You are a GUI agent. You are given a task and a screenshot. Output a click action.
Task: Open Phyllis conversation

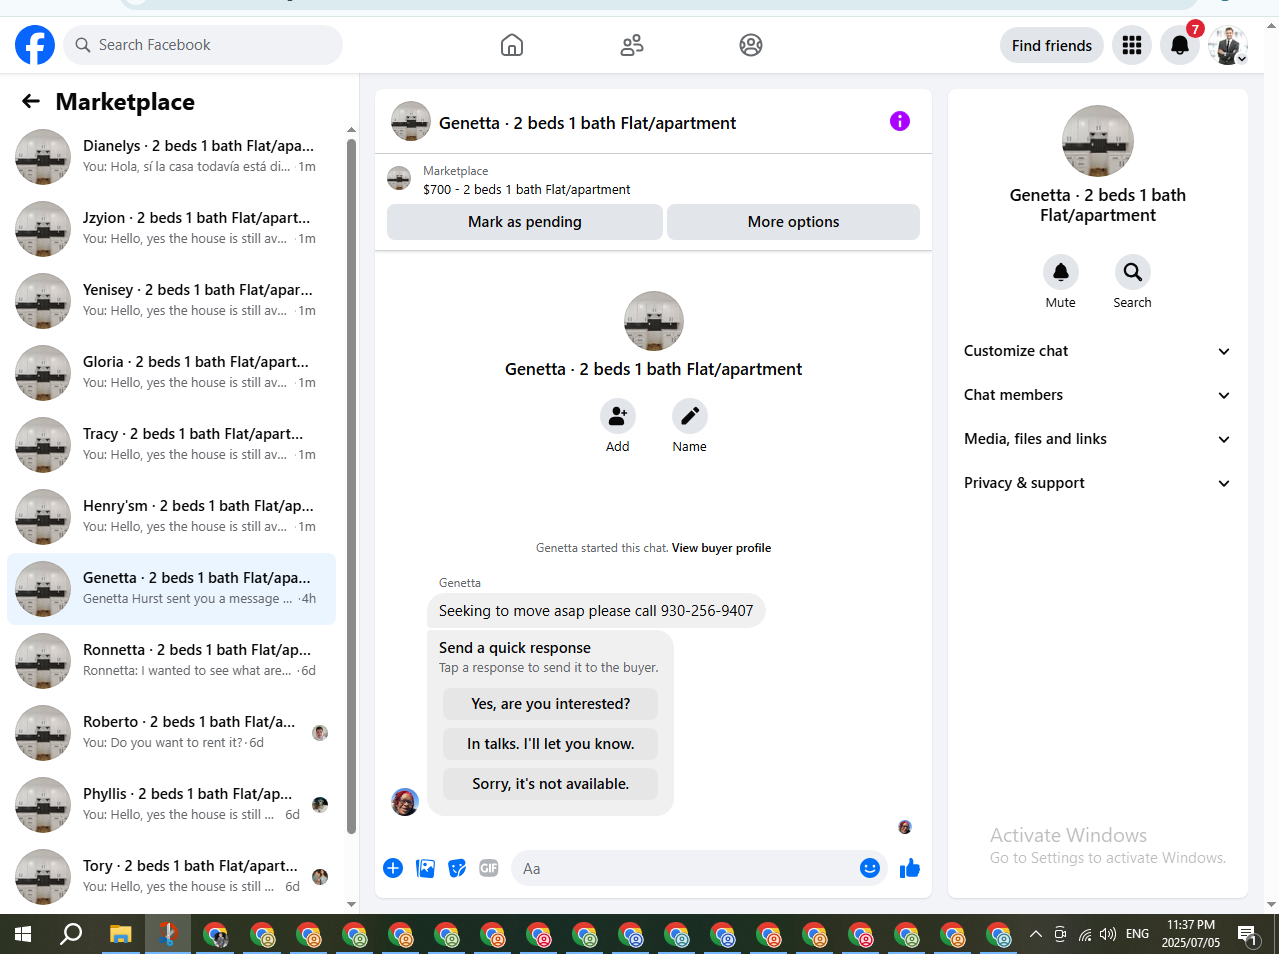[171, 805]
